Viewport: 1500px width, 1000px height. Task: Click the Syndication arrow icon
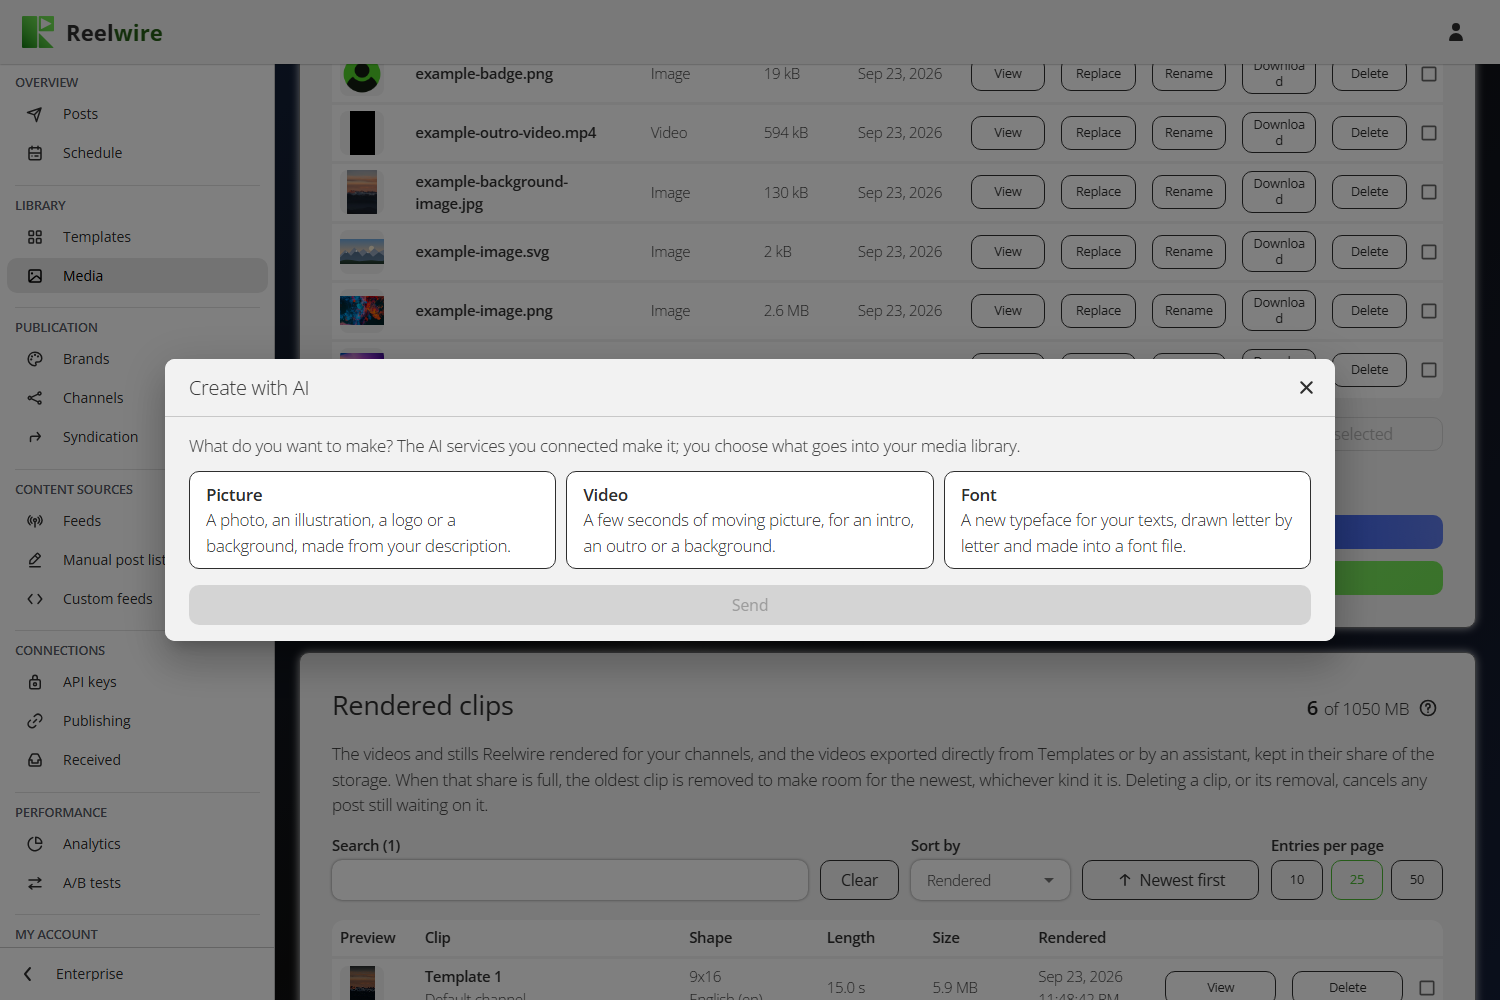click(x=35, y=437)
